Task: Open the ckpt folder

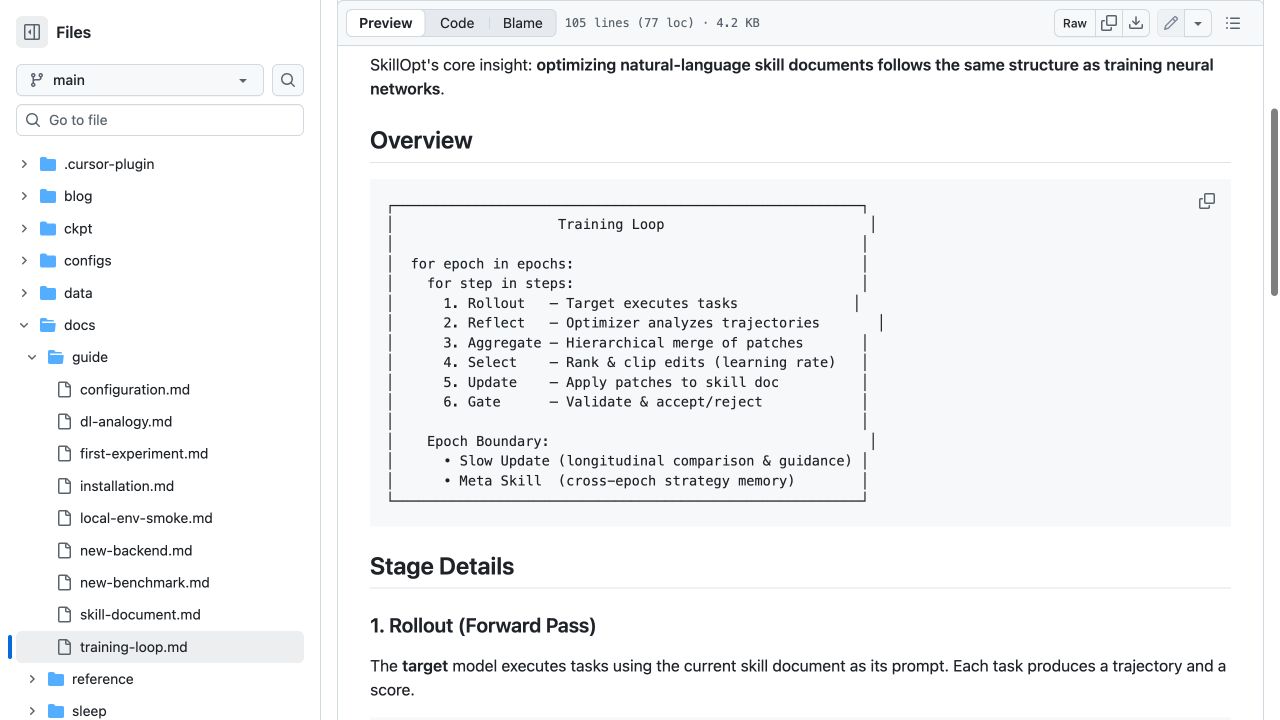Action: (78, 228)
